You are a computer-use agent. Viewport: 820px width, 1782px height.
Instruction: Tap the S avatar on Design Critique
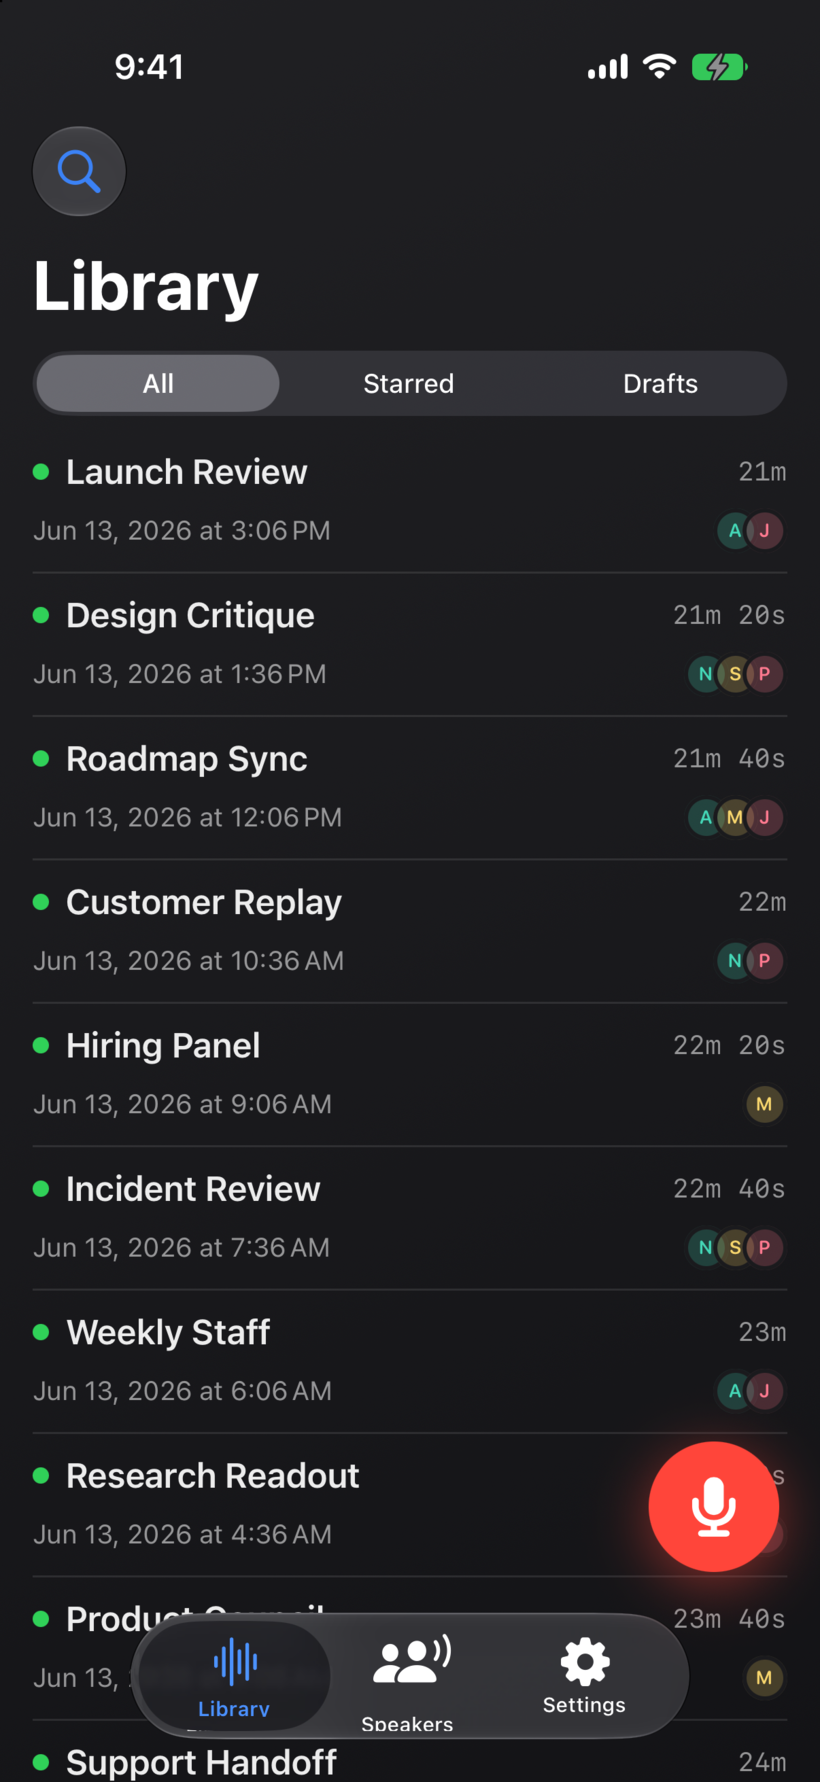(735, 674)
